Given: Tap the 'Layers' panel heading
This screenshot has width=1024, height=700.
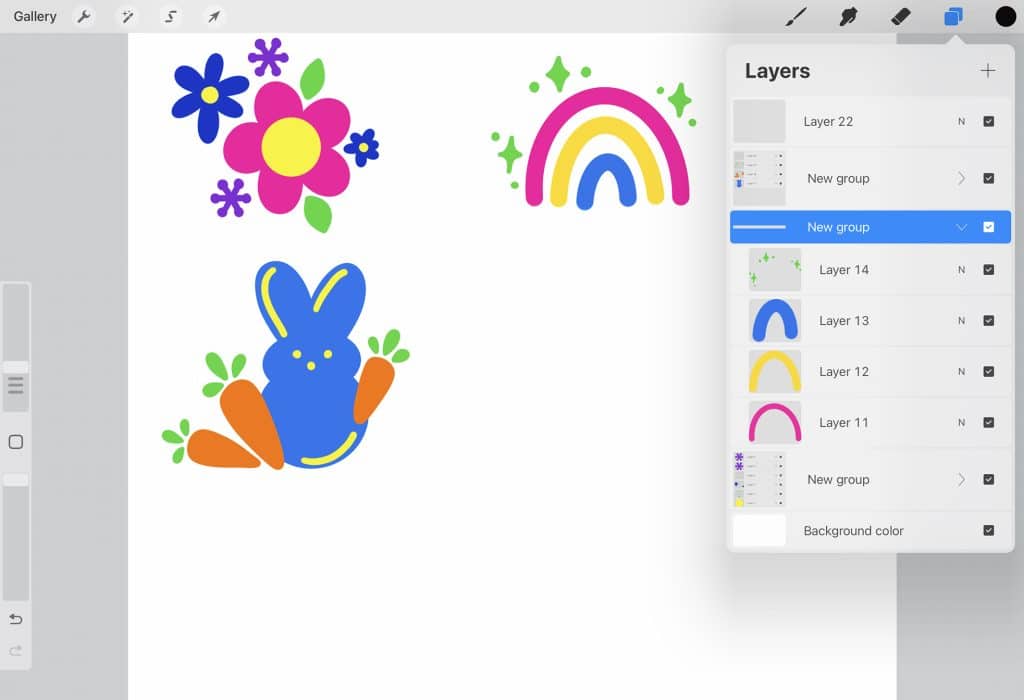Looking at the screenshot, I should coord(777,71).
